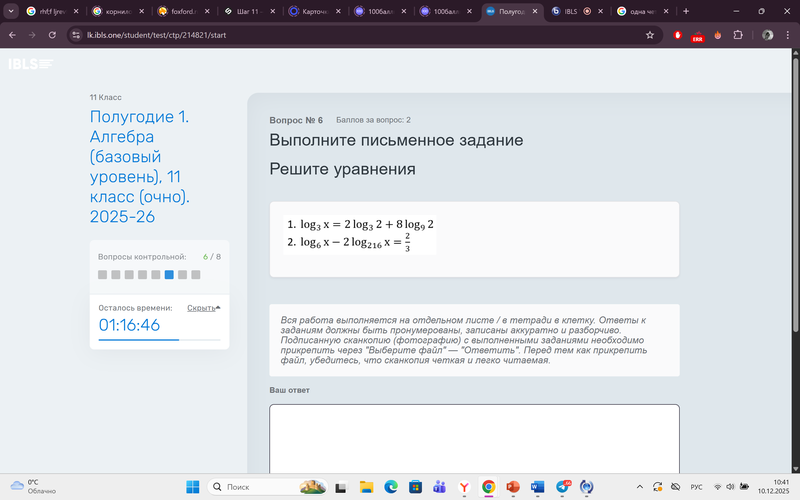Open the browser extensions puzzle icon
This screenshot has width=800, height=500.
click(x=738, y=34)
